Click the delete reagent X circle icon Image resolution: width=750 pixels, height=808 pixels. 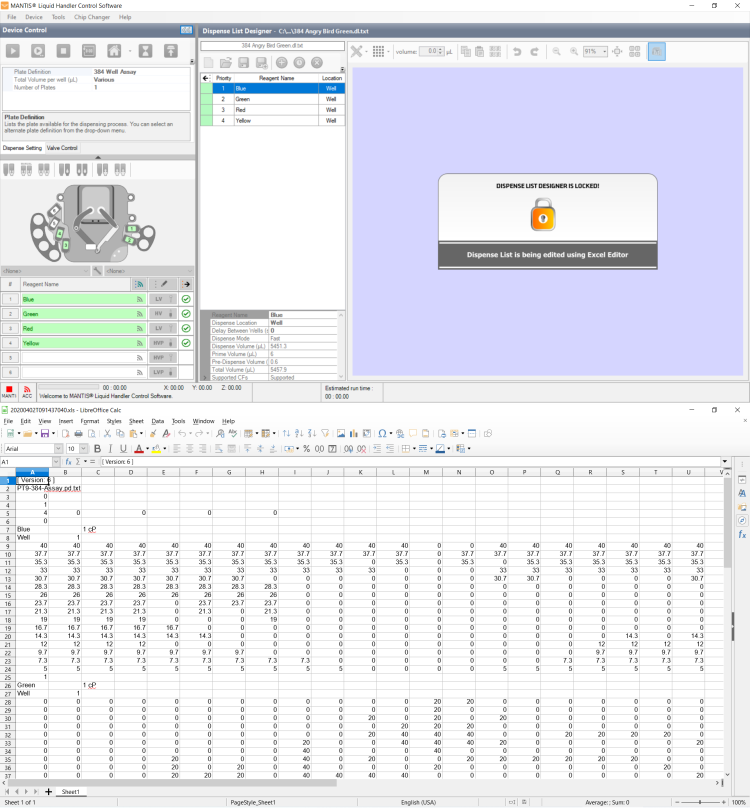[317, 63]
